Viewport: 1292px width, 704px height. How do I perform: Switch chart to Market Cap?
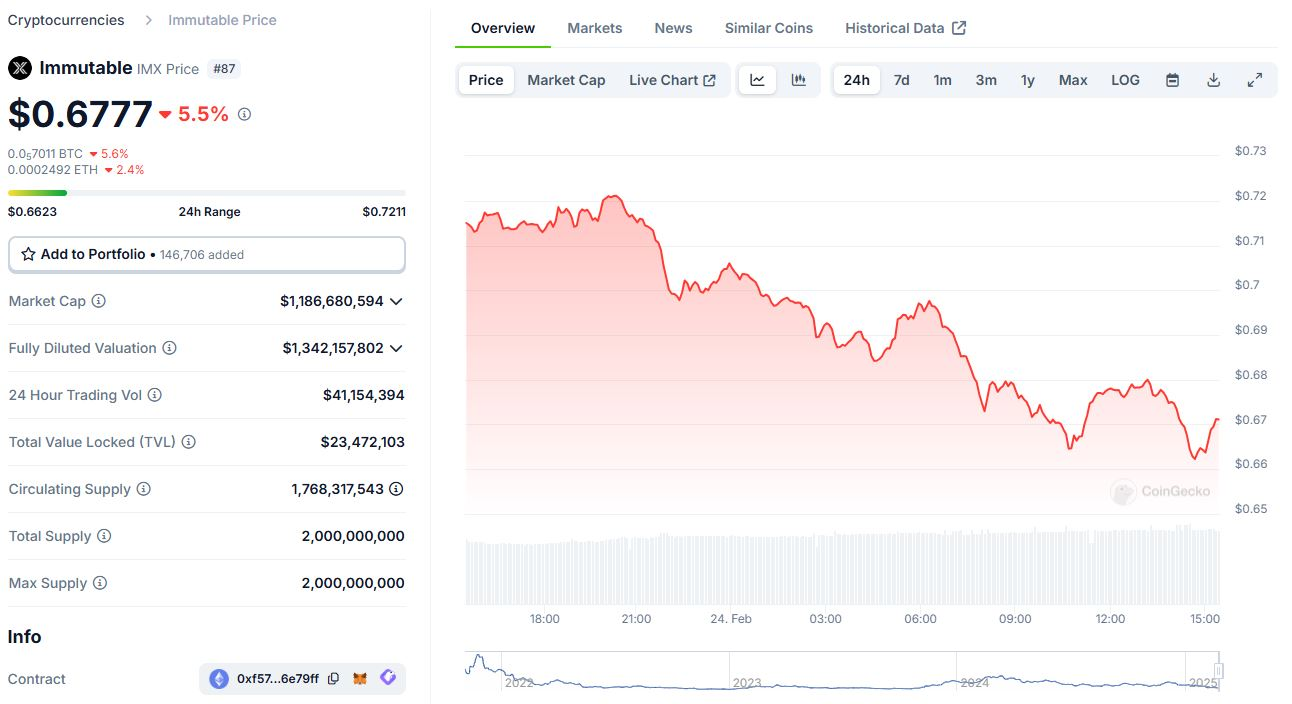pyautogui.click(x=566, y=80)
